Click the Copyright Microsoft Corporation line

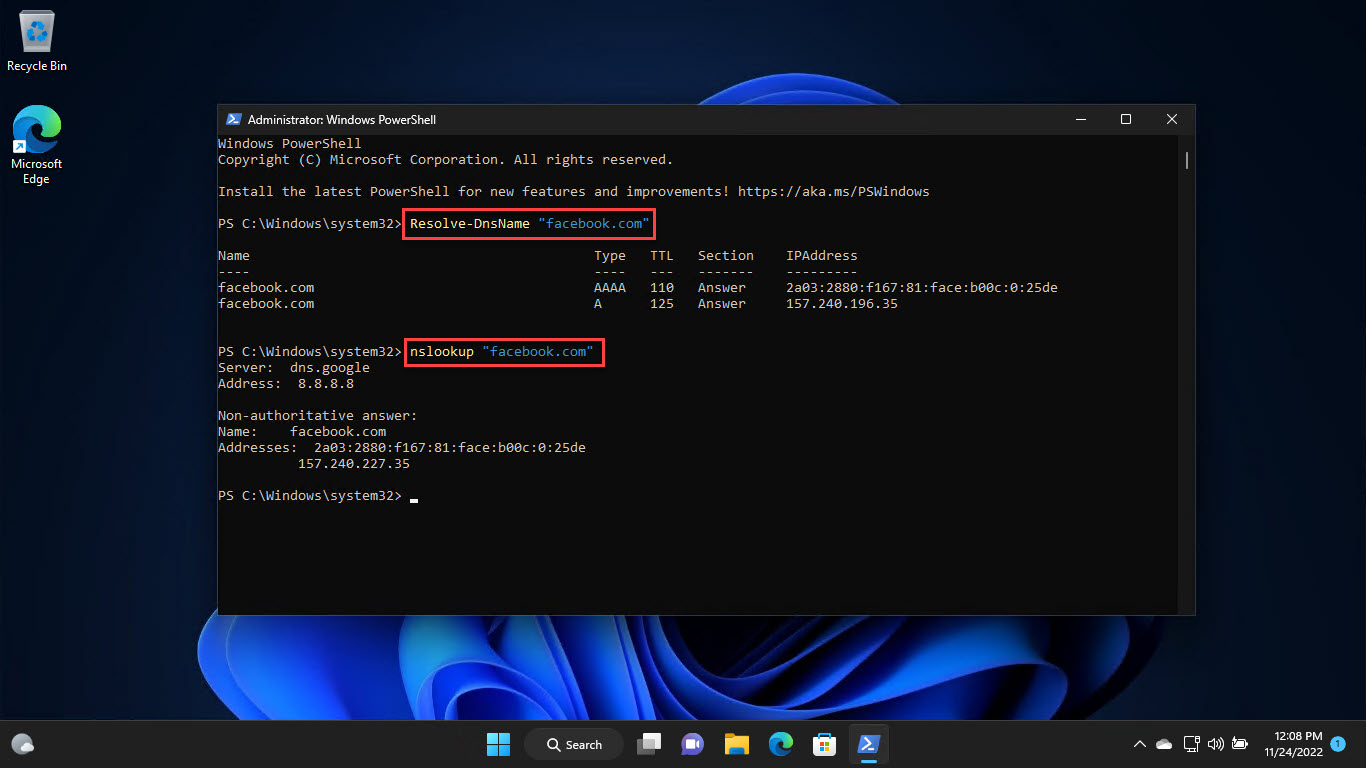coord(446,159)
